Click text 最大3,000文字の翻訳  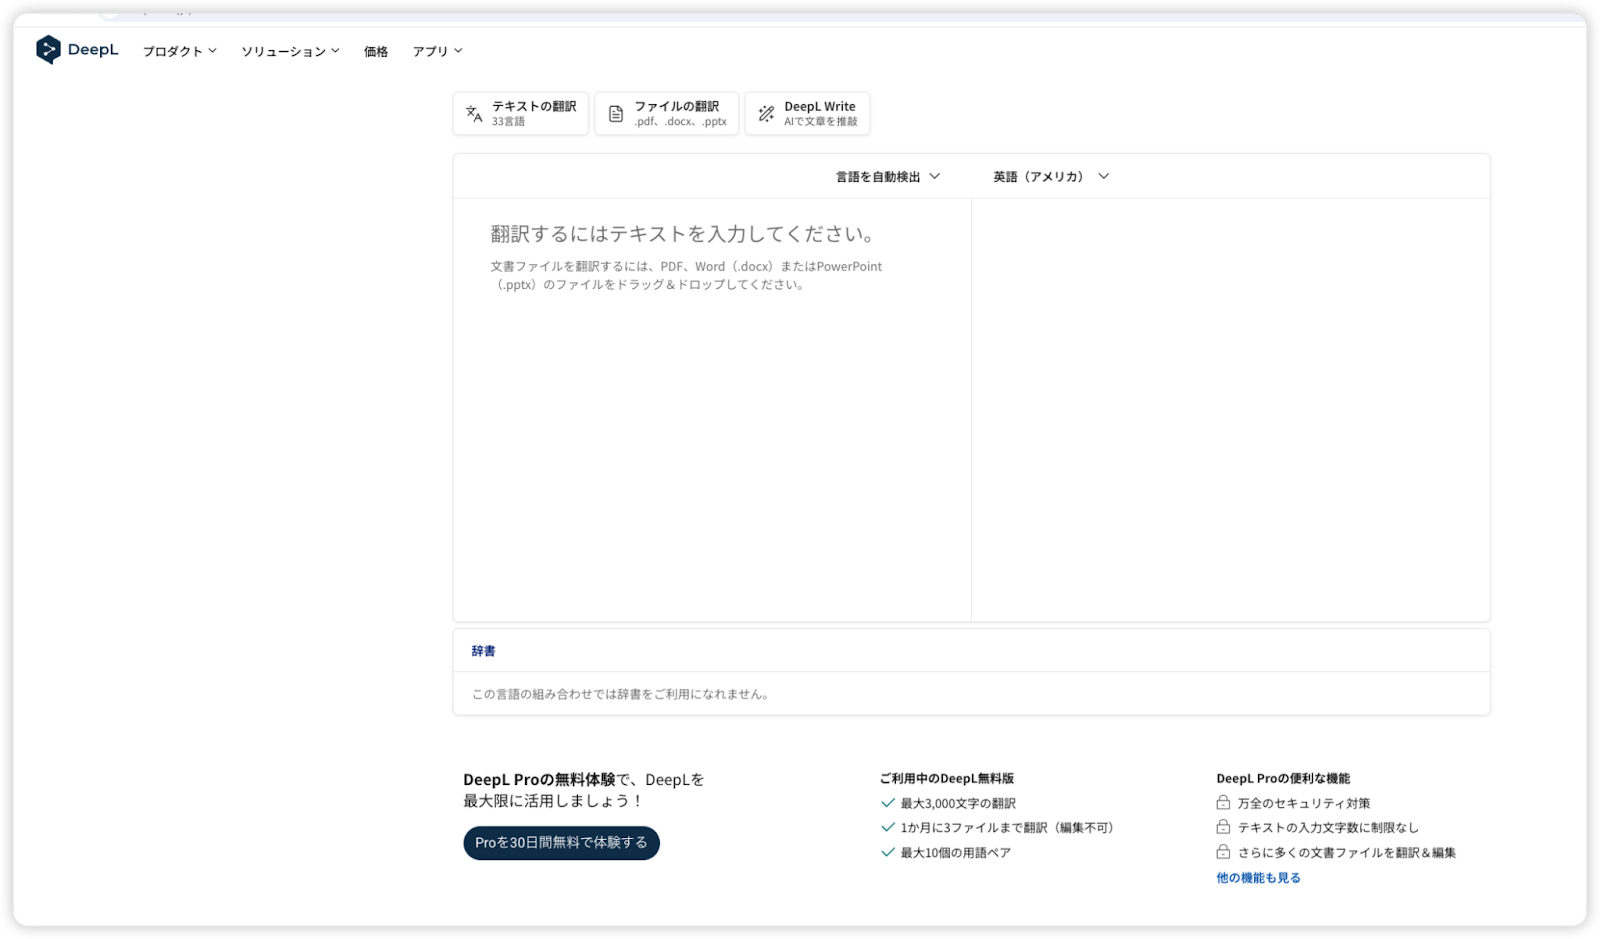958,803
